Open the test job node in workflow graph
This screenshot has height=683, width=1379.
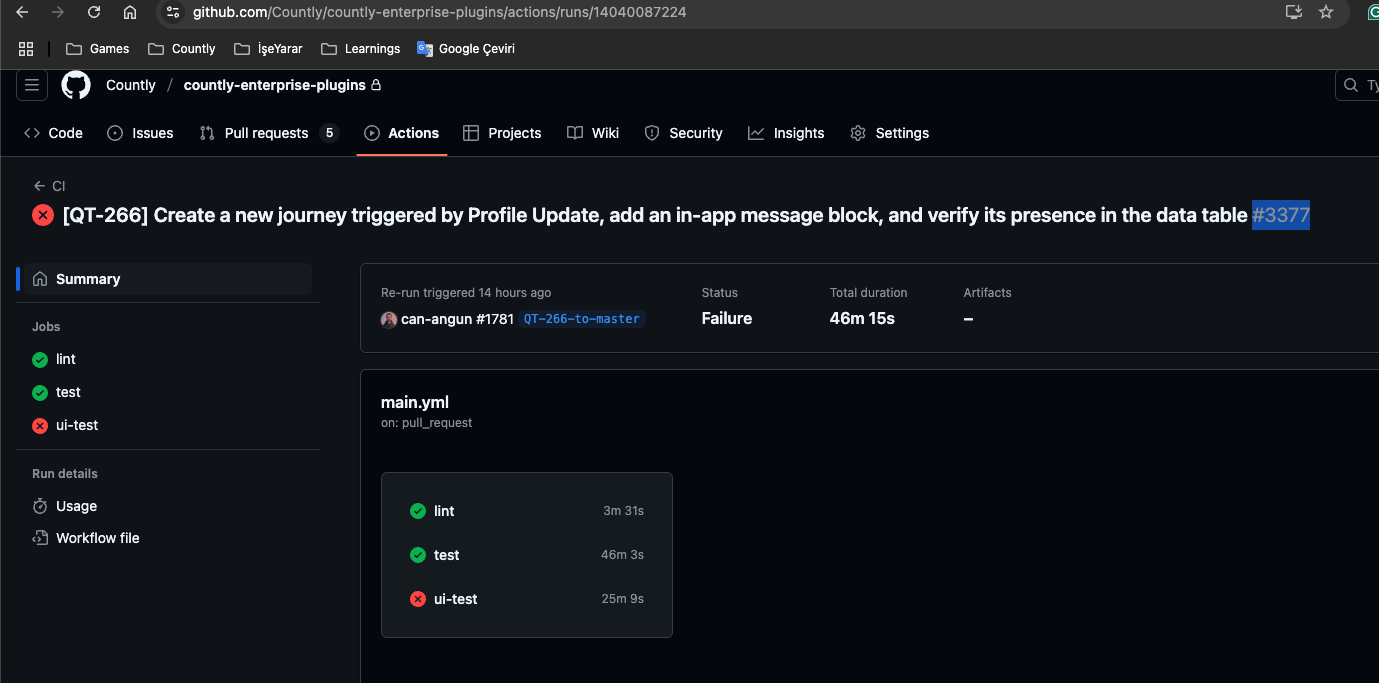[x=527, y=555]
